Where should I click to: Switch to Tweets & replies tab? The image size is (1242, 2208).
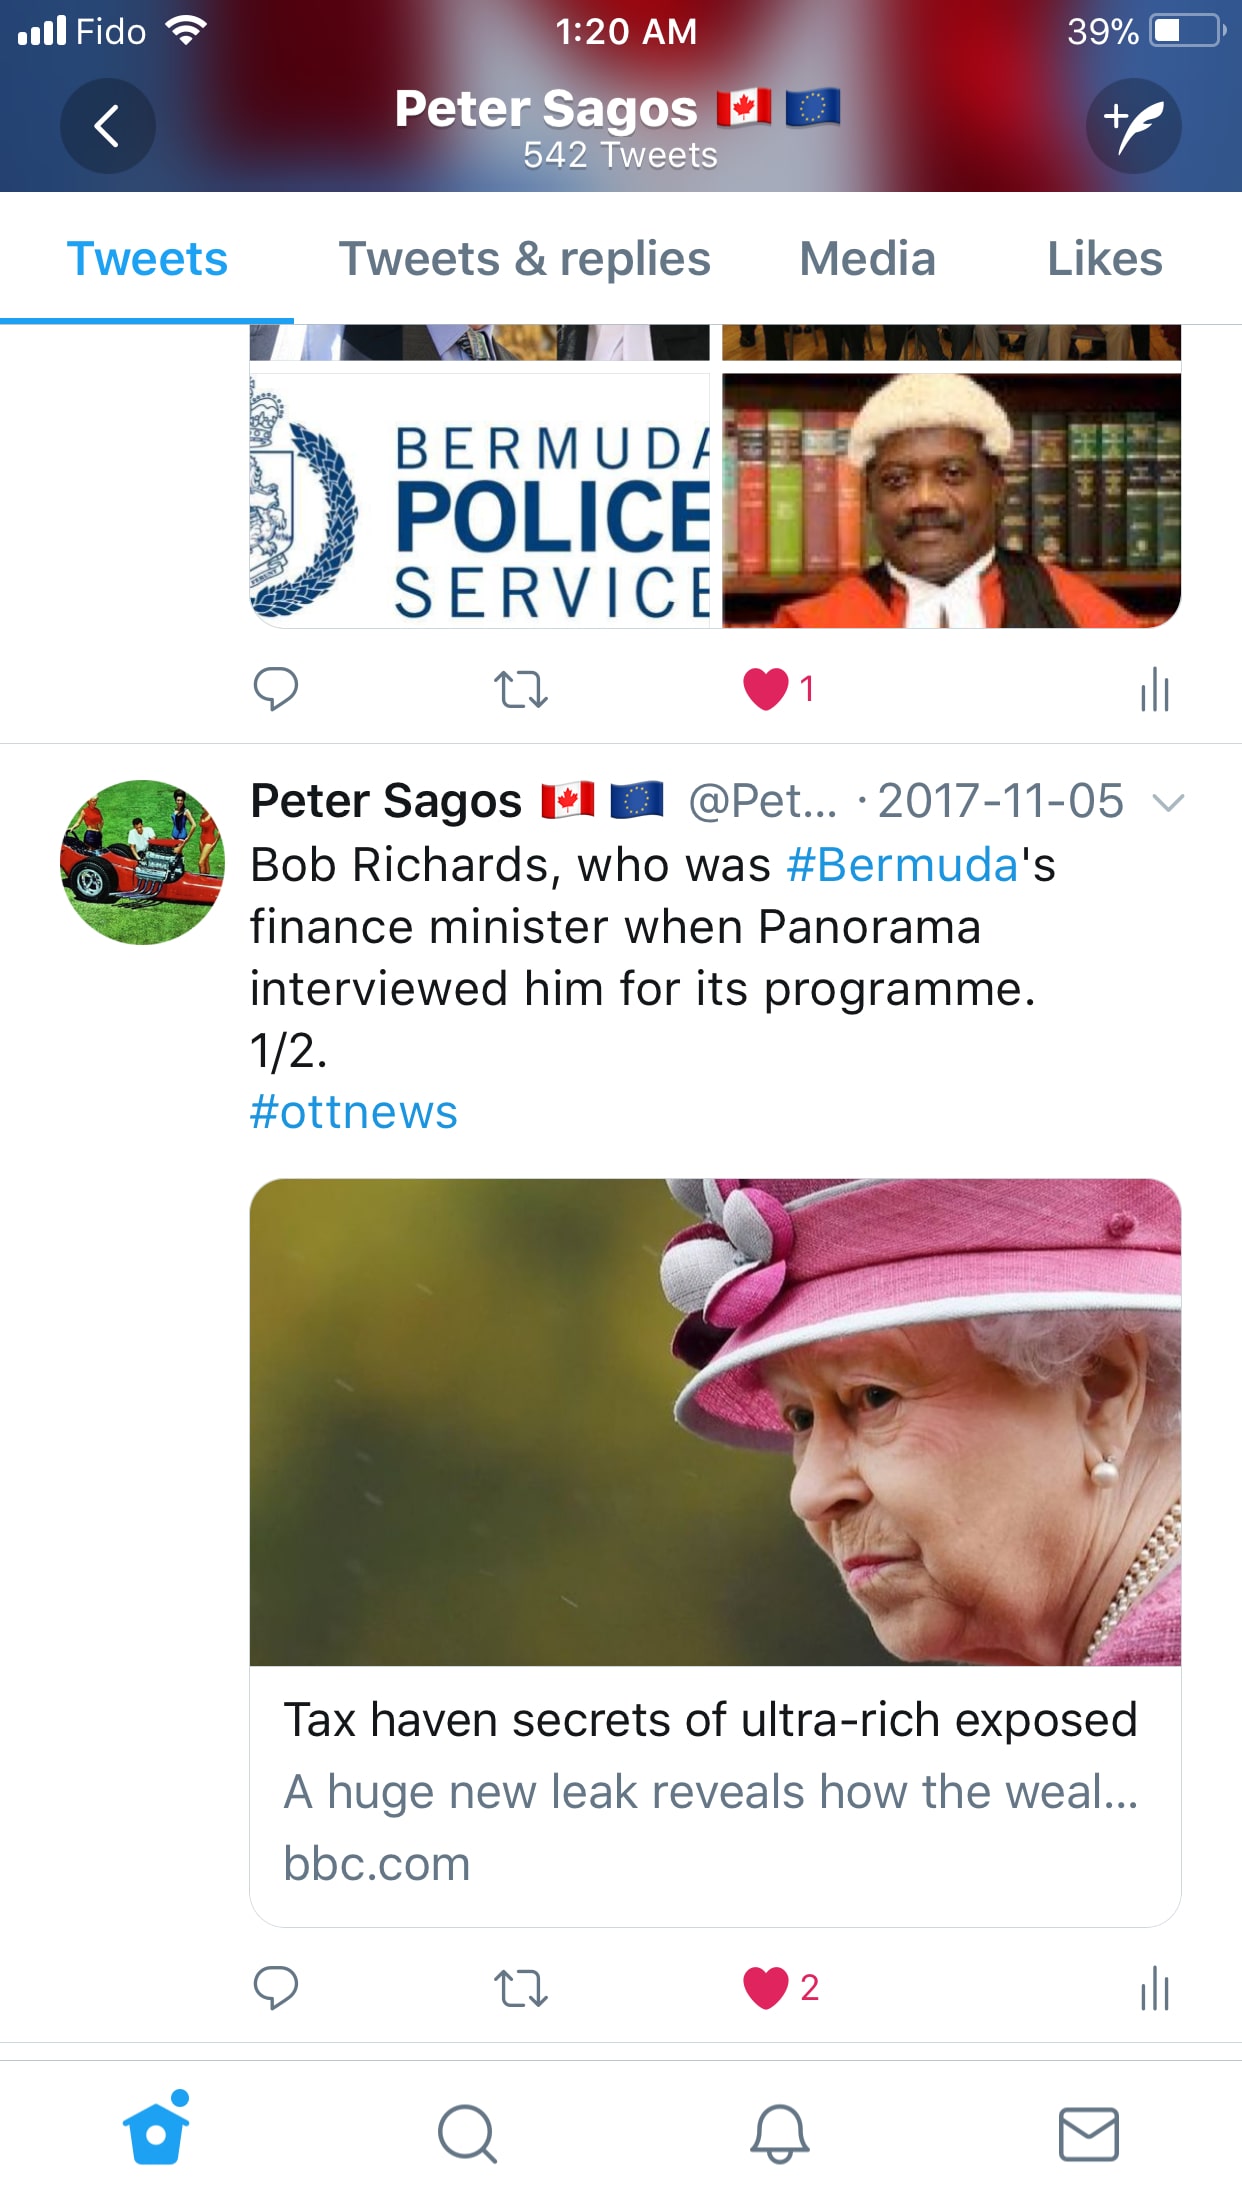525,259
